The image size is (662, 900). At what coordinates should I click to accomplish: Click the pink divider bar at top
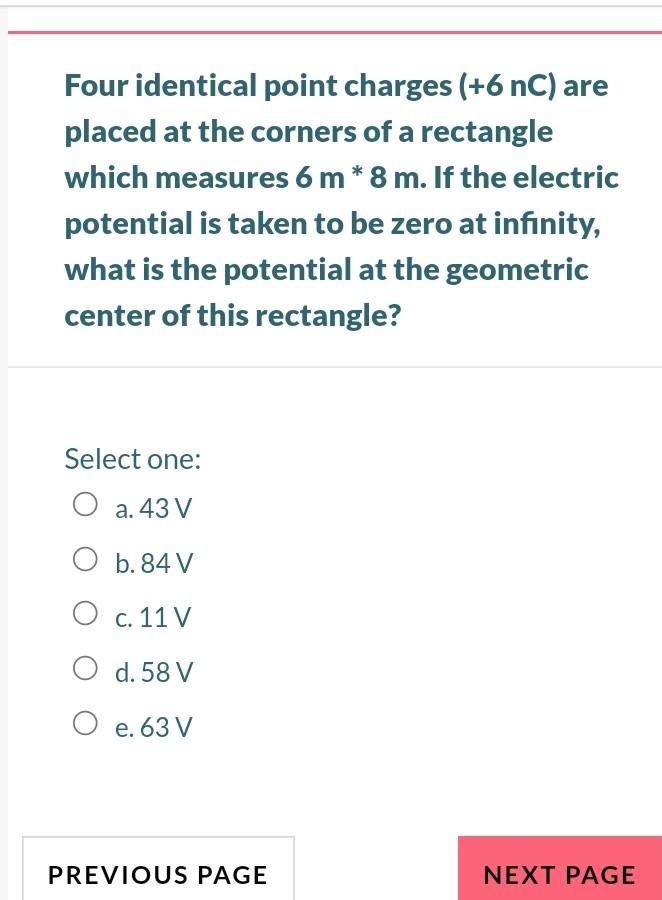331,31
